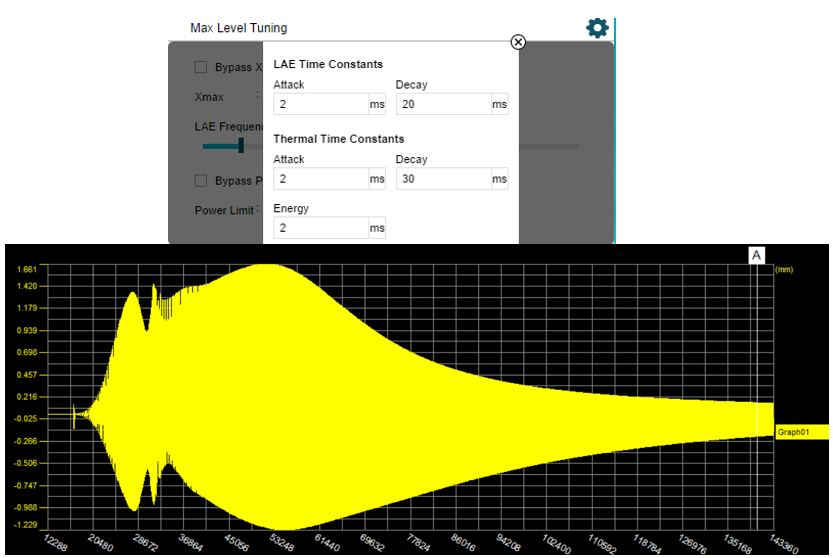Click the Xmax parameter label
The width and height of the screenshot is (833, 558).
pos(209,97)
